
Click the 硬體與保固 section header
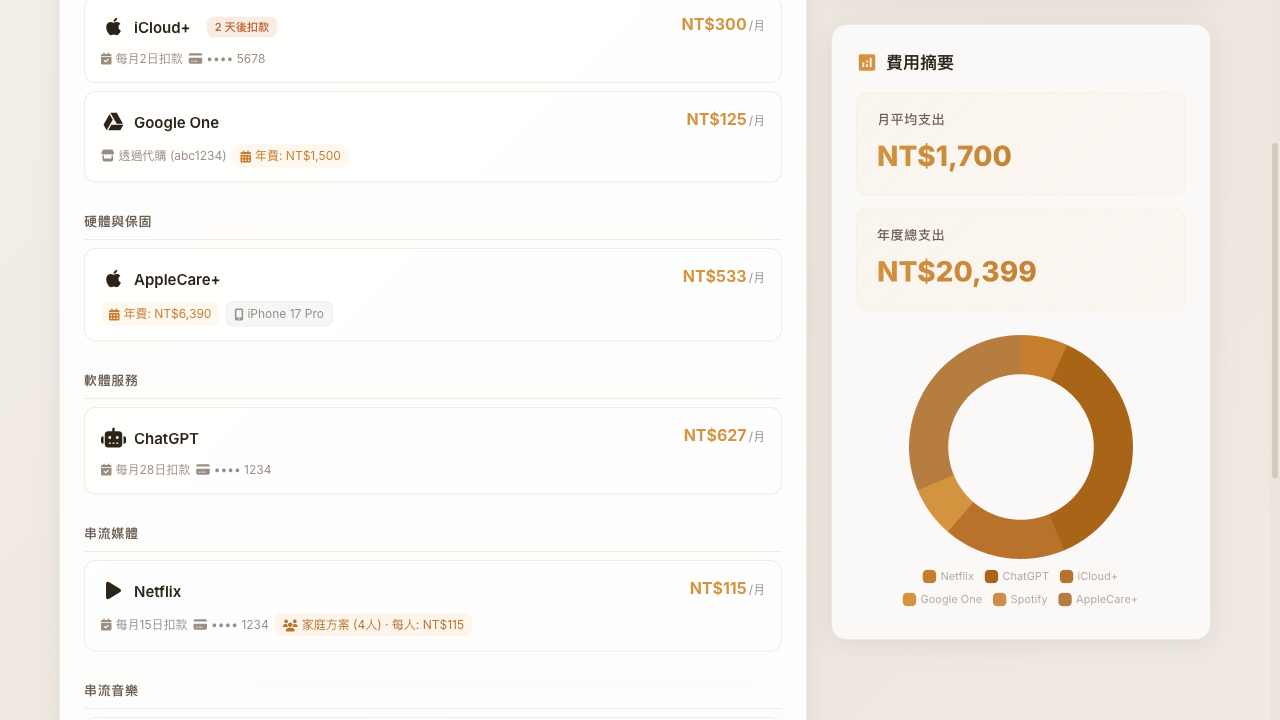tap(118, 221)
